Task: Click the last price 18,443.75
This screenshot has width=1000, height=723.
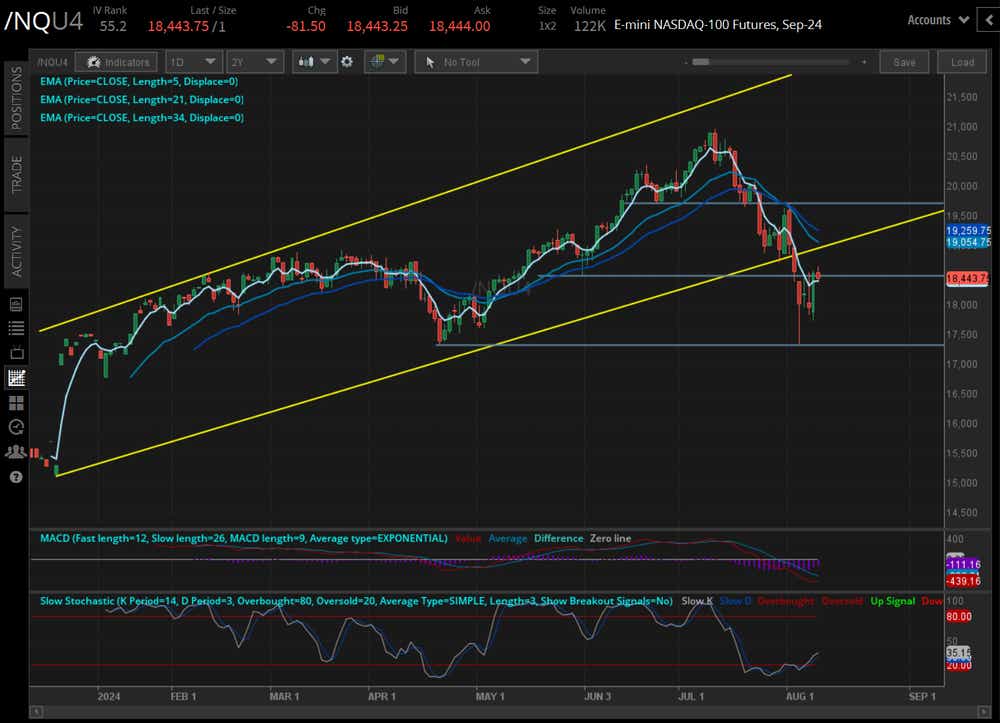Action: (x=178, y=26)
